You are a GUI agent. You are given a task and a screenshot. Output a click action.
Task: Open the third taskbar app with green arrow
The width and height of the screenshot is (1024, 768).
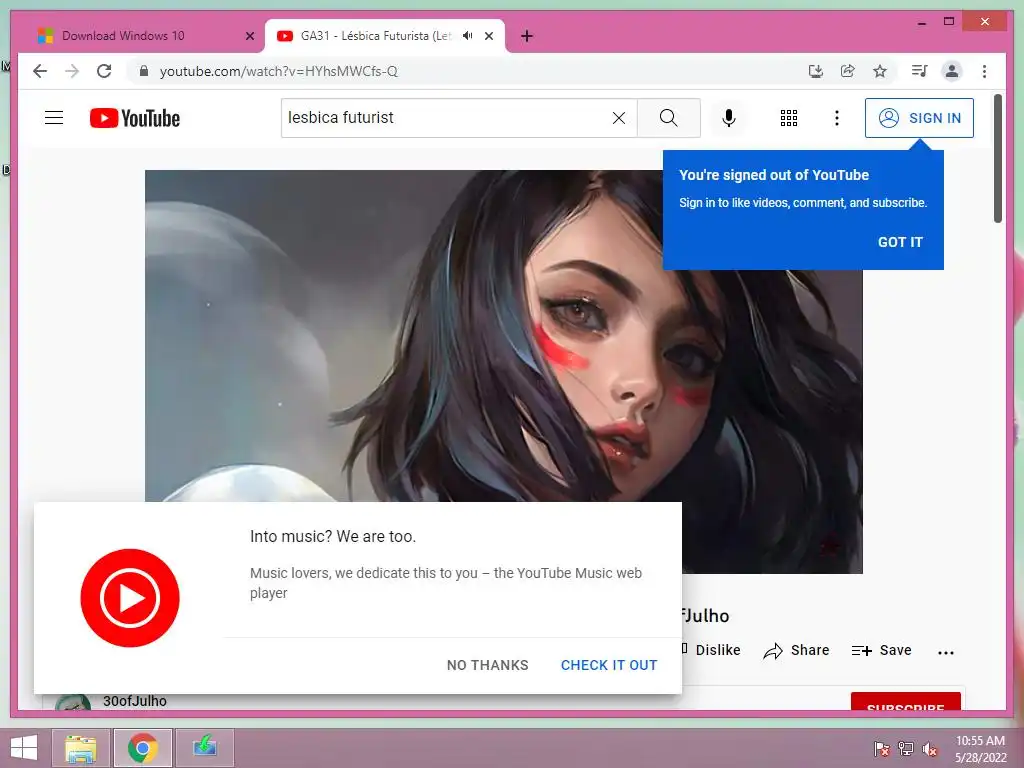tap(204, 748)
